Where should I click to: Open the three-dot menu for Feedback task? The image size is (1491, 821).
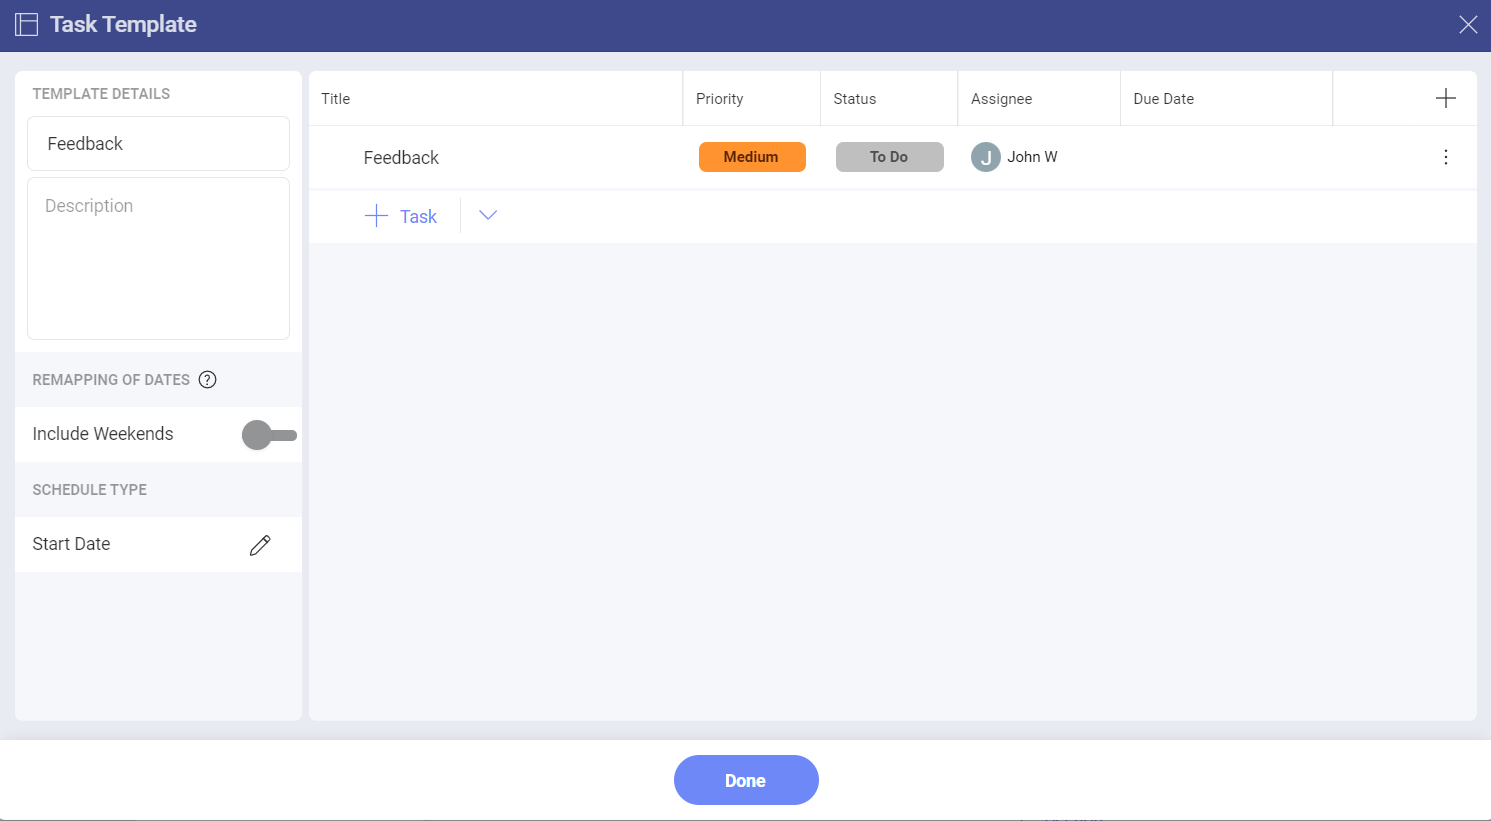[1445, 157]
